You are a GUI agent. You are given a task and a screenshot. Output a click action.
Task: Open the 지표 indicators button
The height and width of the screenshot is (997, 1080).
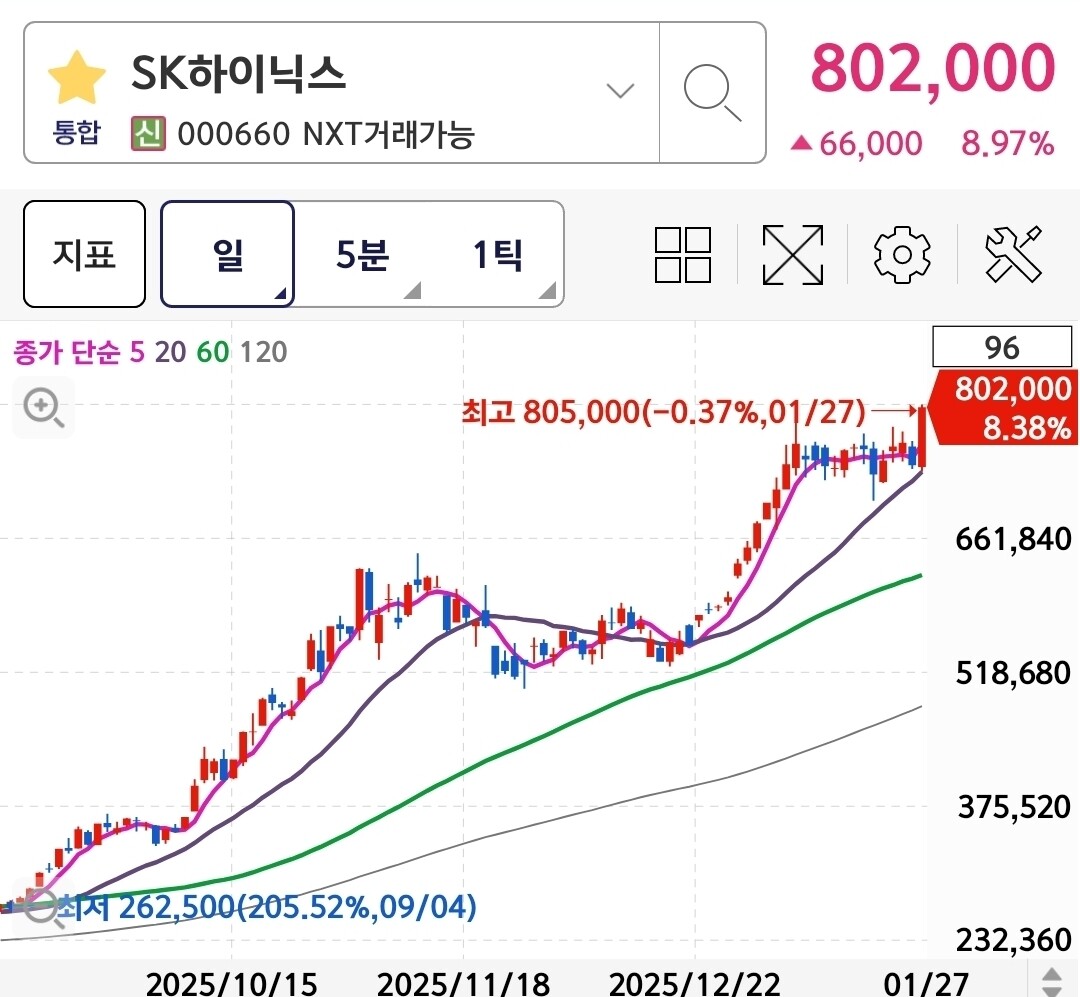point(84,254)
